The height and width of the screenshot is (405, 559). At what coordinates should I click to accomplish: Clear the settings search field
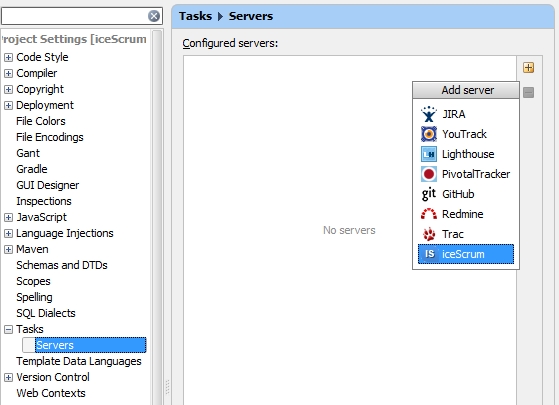(x=154, y=16)
